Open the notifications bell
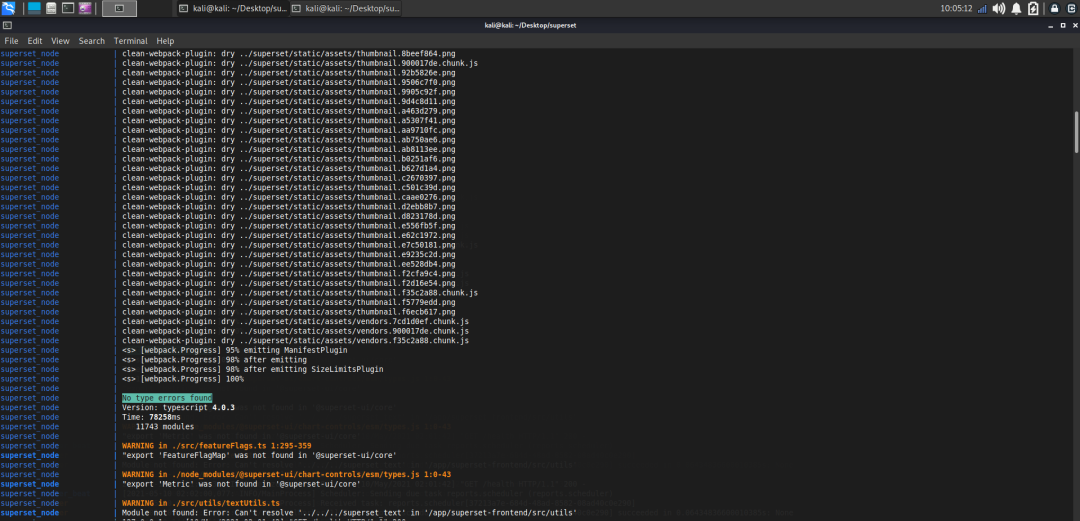Viewport: 1080px width, 521px height. (x=1016, y=8)
